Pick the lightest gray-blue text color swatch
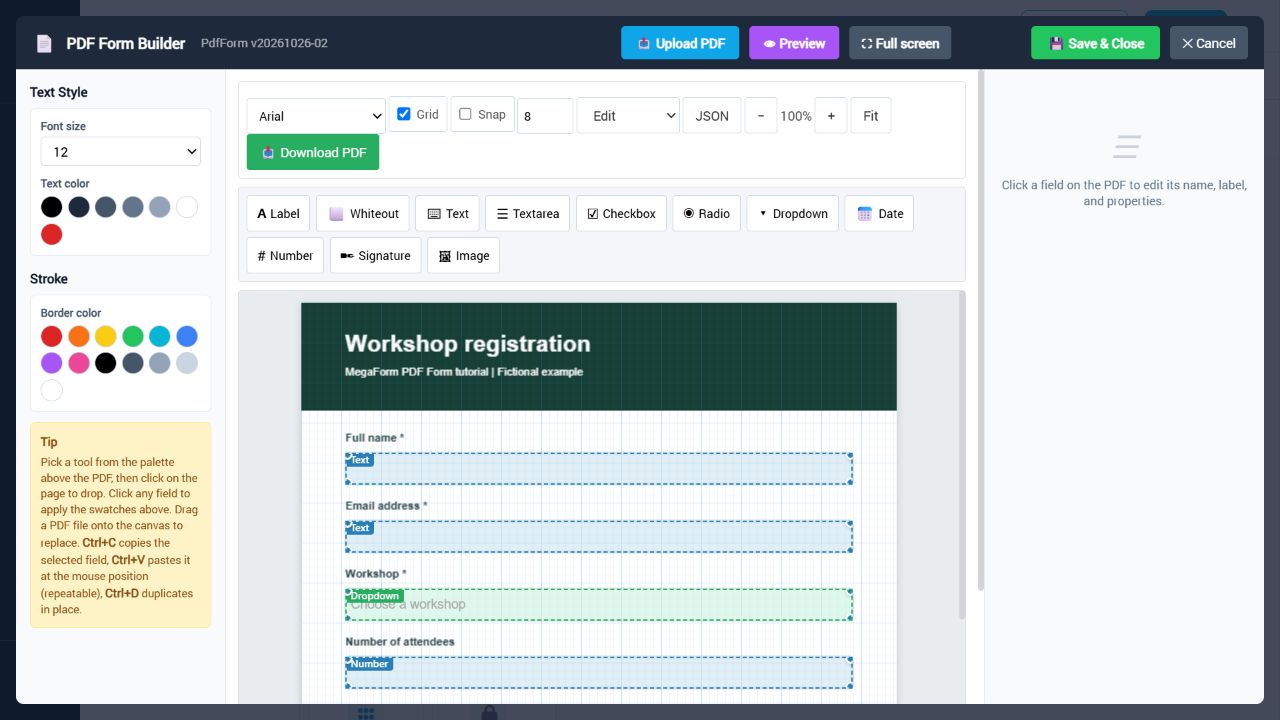Image resolution: width=1280 pixels, height=720 pixels. coord(160,207)
